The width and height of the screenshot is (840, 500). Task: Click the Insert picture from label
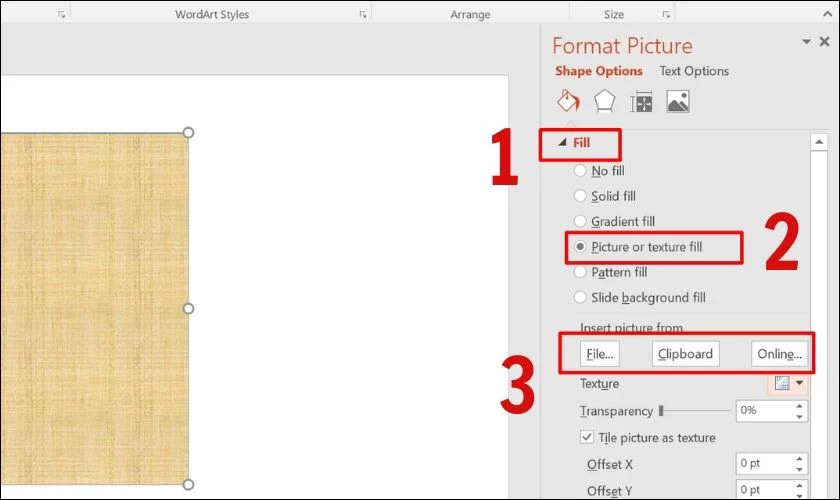tap(631, 327)
